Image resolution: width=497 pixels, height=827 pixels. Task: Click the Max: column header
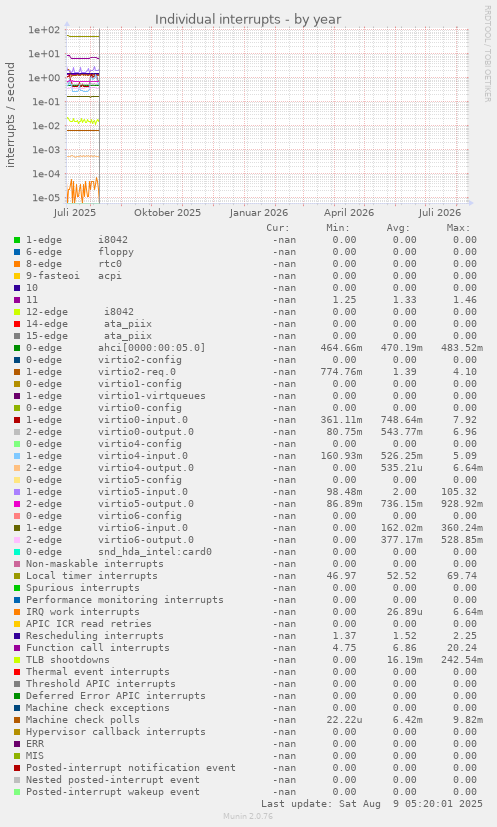[457, 228]
